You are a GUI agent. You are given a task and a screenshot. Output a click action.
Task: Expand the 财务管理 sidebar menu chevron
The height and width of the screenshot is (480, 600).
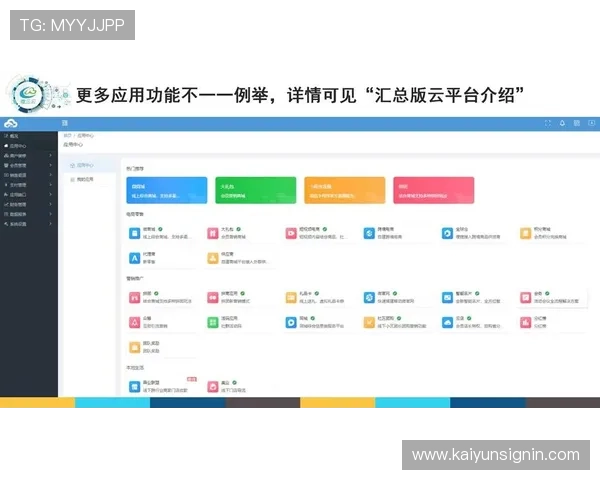(x=51, y=204)
